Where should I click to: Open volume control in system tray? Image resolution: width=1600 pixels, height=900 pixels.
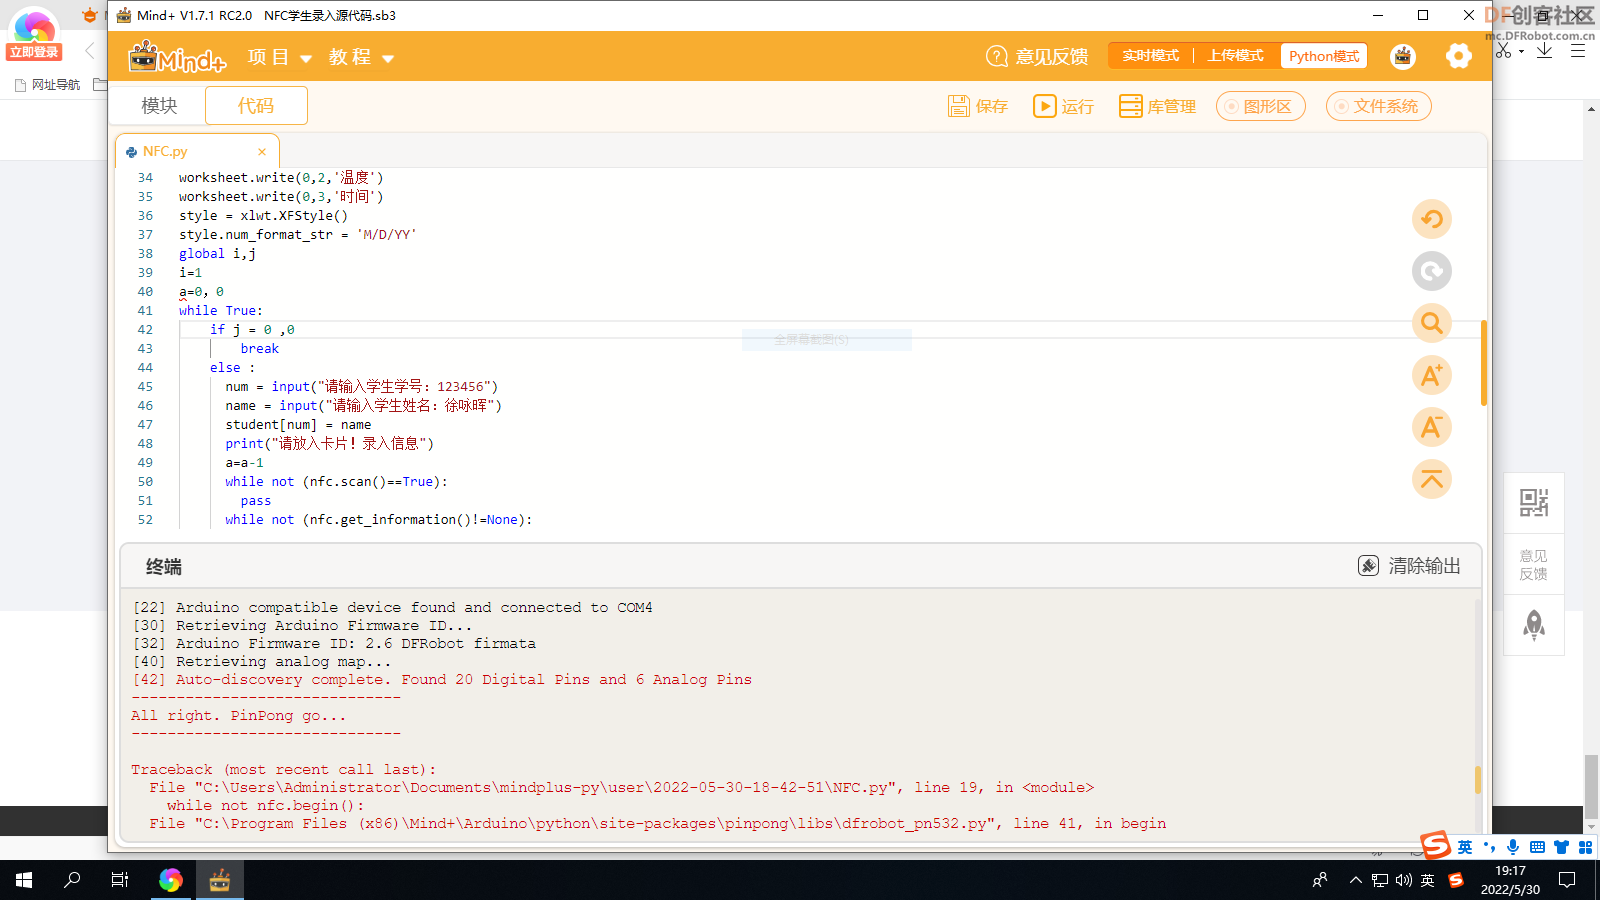[1404, 880]
